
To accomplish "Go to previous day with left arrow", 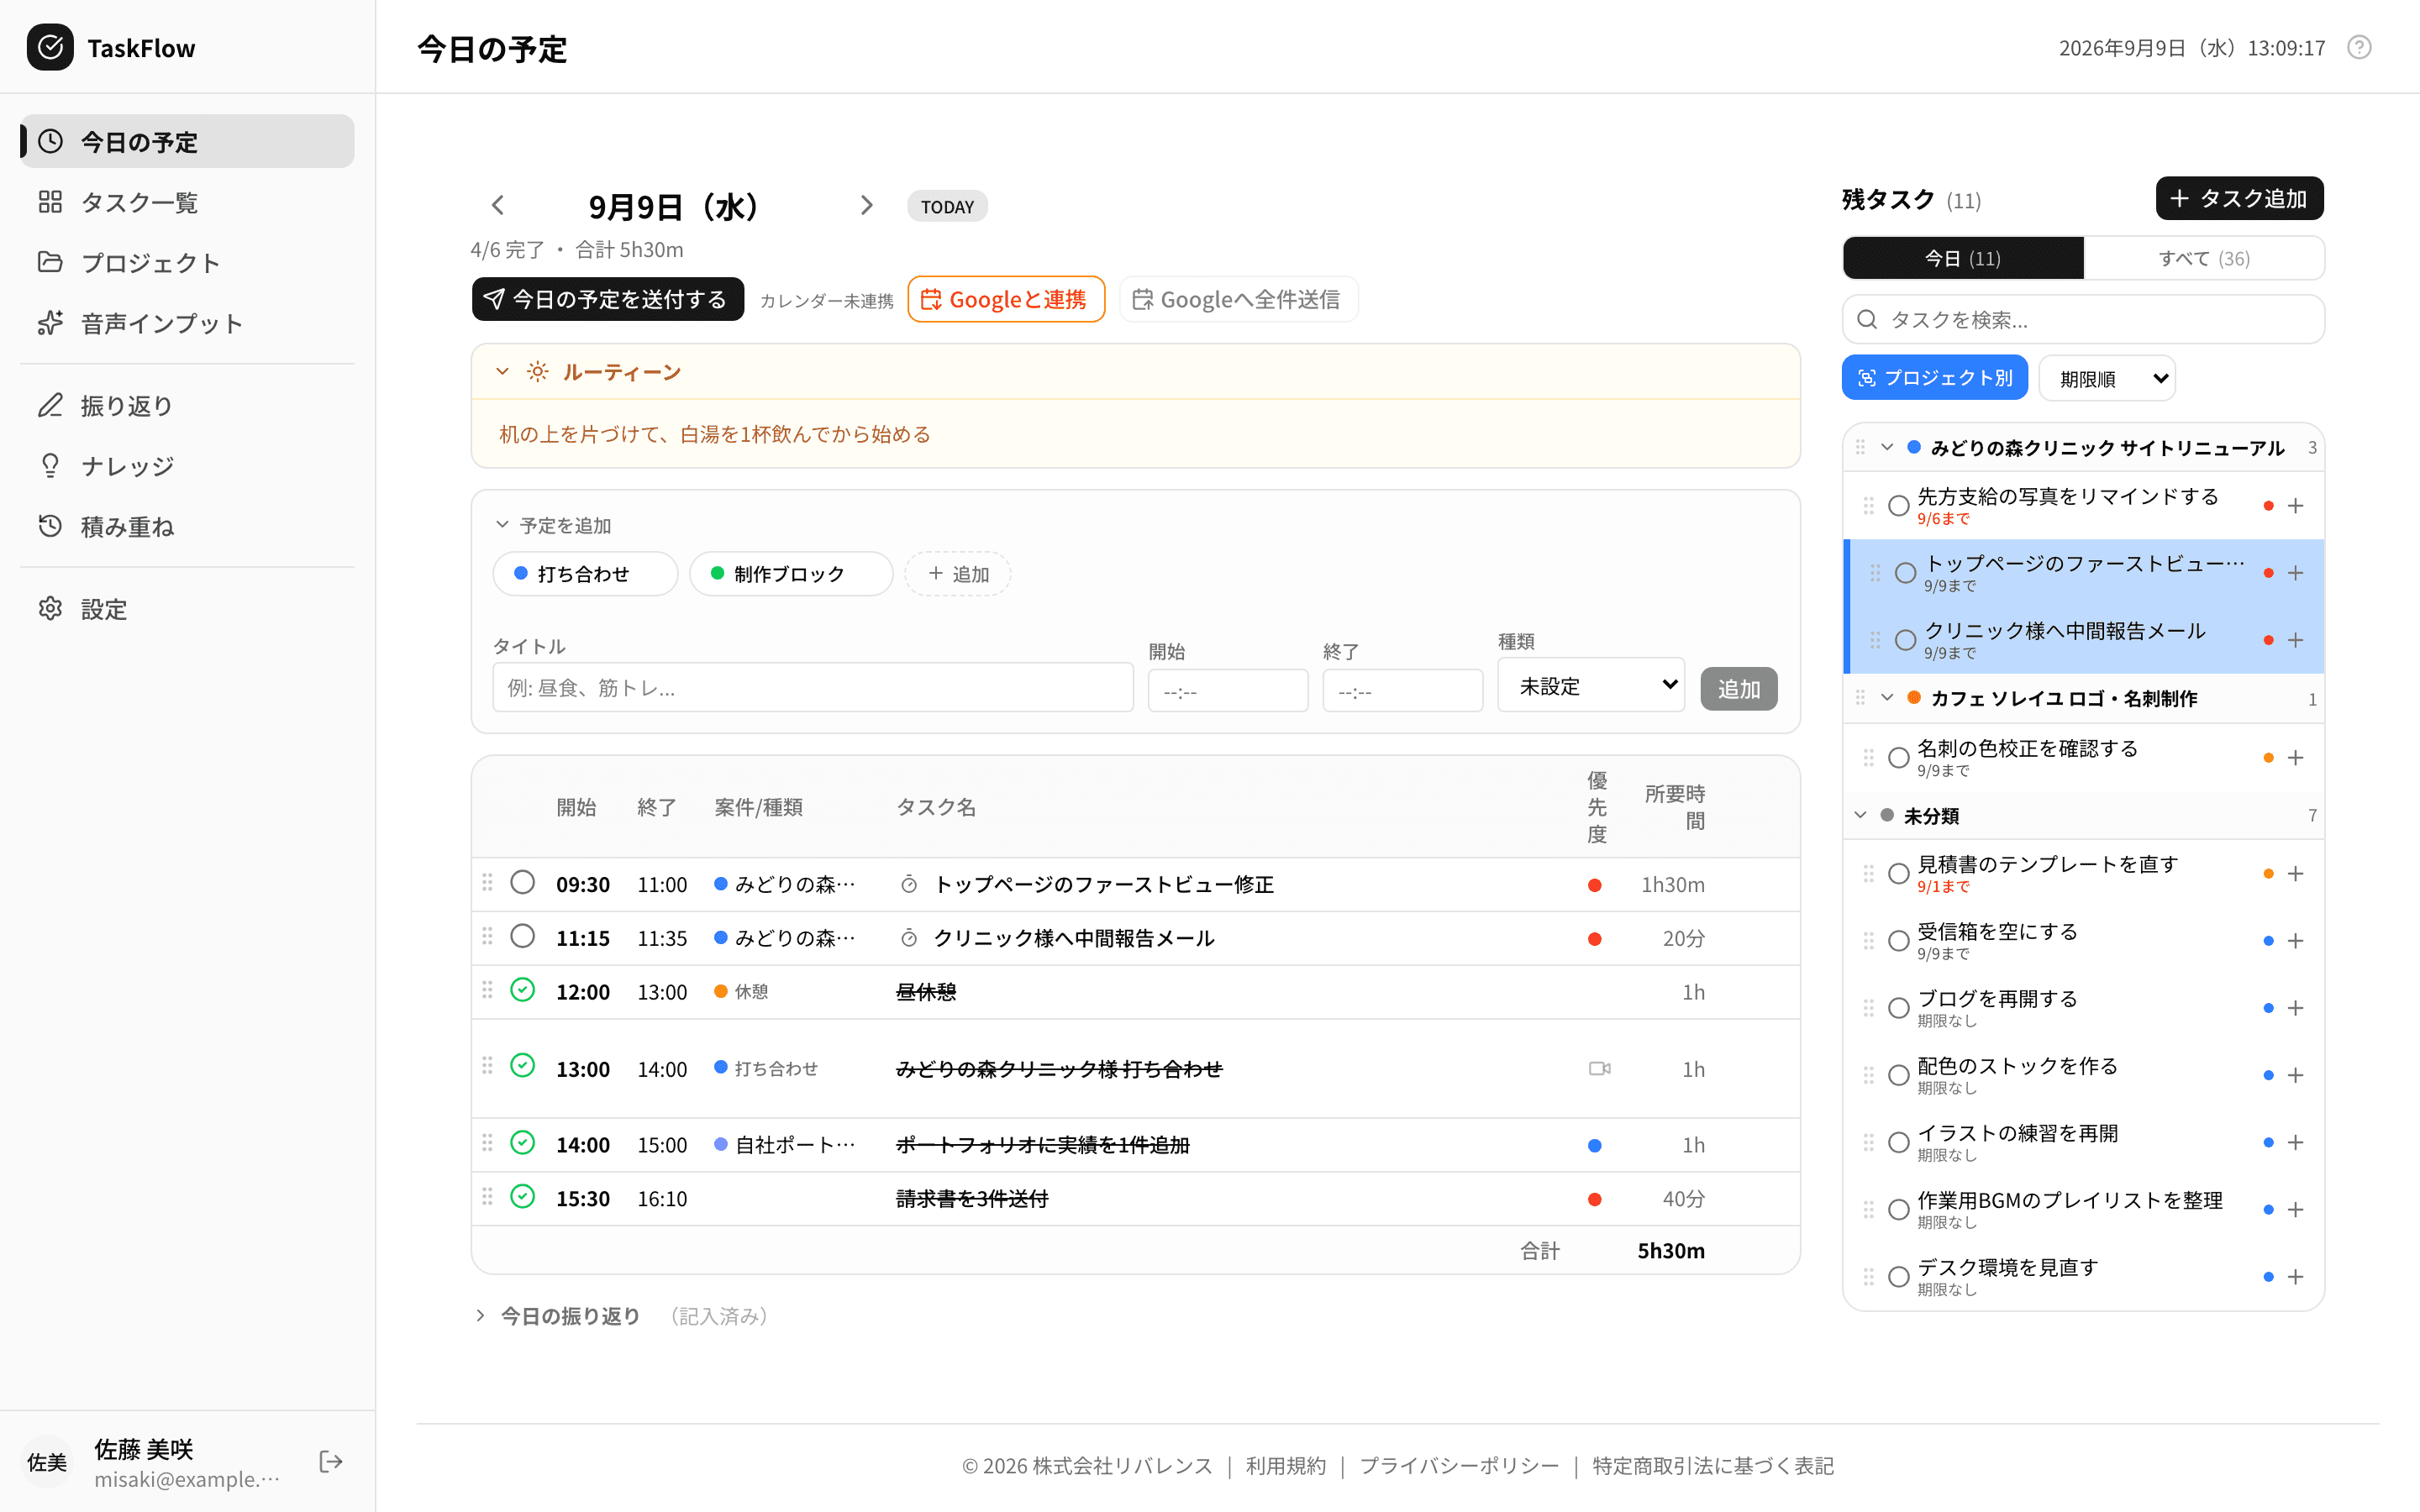I will (x=498, y=206).
